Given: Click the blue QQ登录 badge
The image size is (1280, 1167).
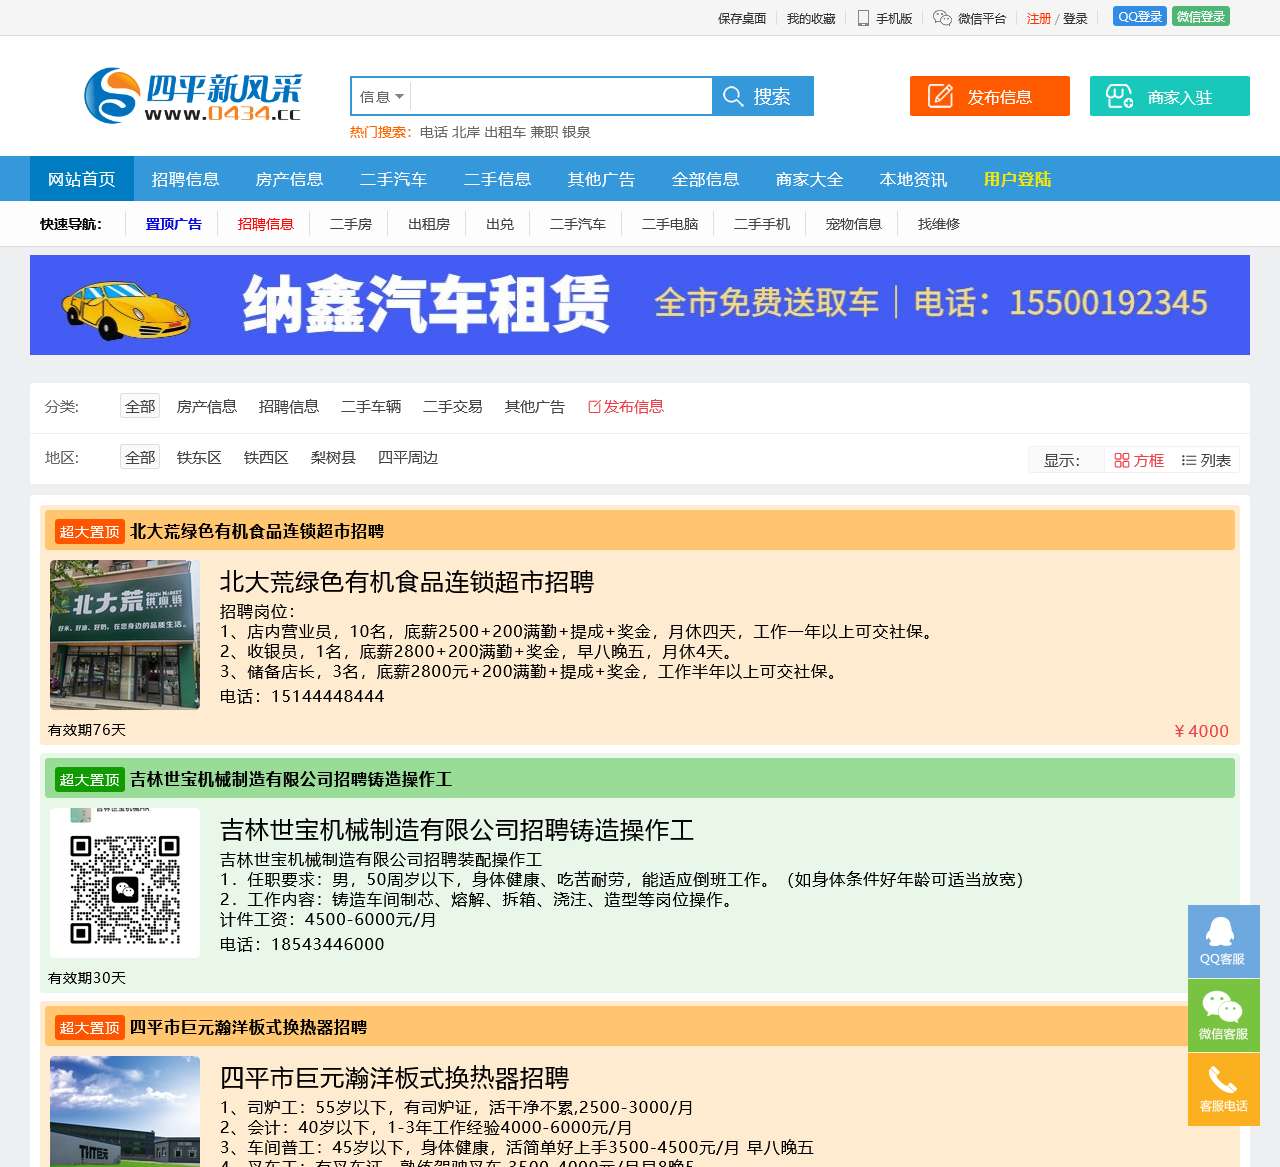Looking at the screenshot, I should coord(1139,17).
